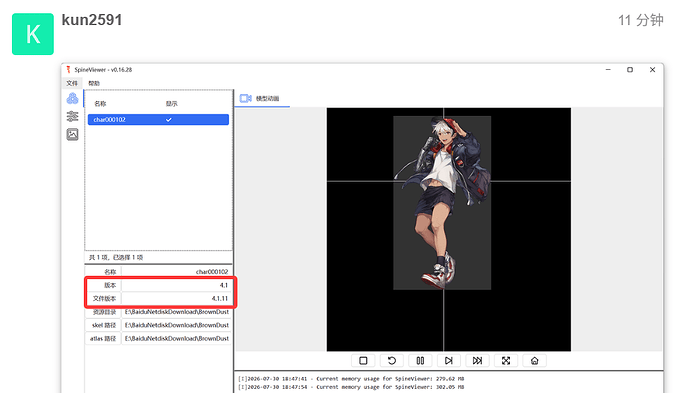Click the atlas 路径 path field
This screenshot has width=690, height=393.
click(176, 338)
